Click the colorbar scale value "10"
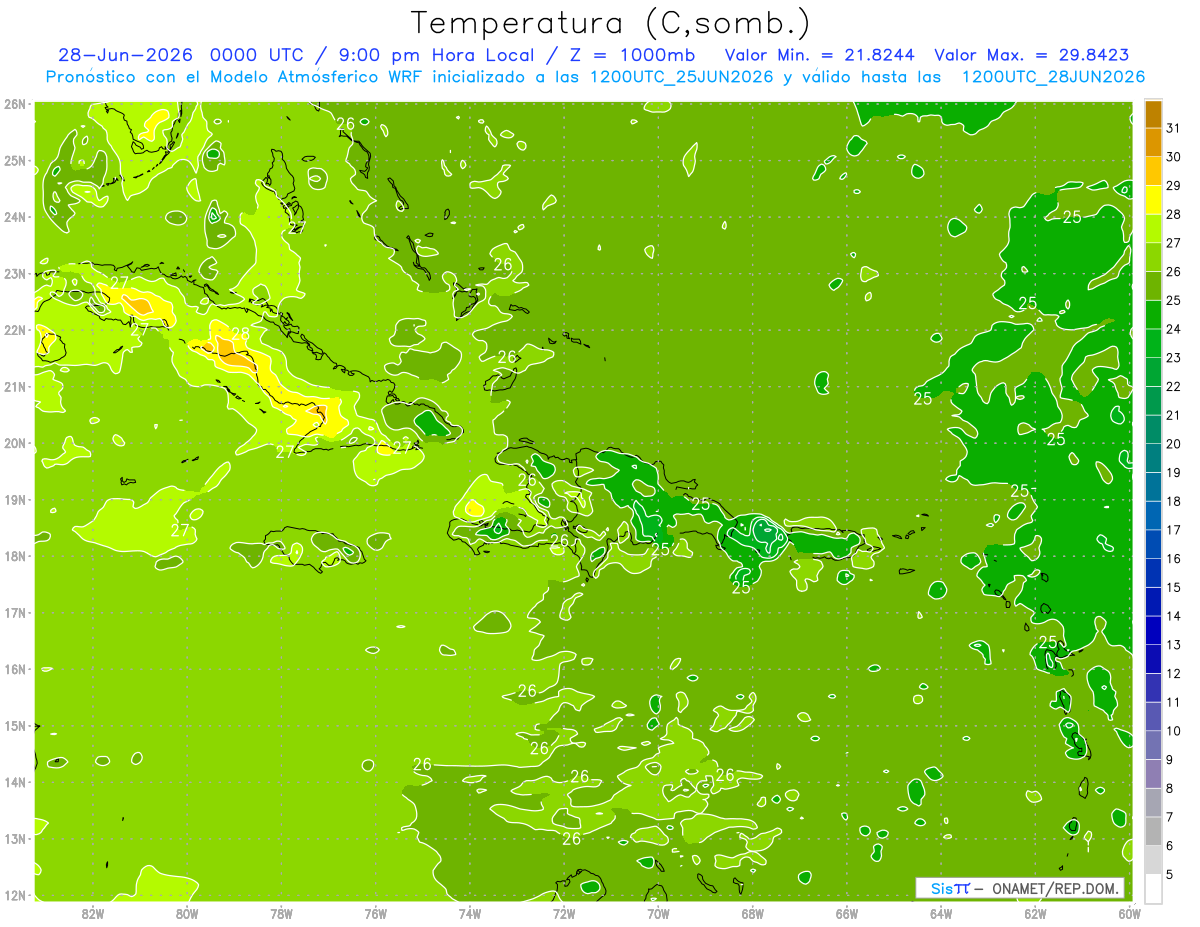Screen dimensions: 1200x927 pyautogui.click(x=1173, y=730)
